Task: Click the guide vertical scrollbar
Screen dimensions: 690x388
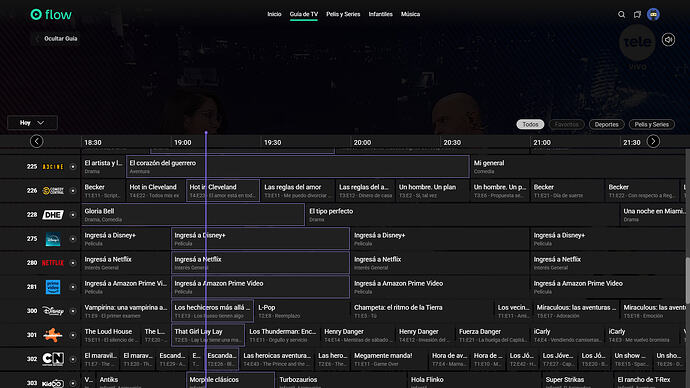Action: [x=687, y=282]
